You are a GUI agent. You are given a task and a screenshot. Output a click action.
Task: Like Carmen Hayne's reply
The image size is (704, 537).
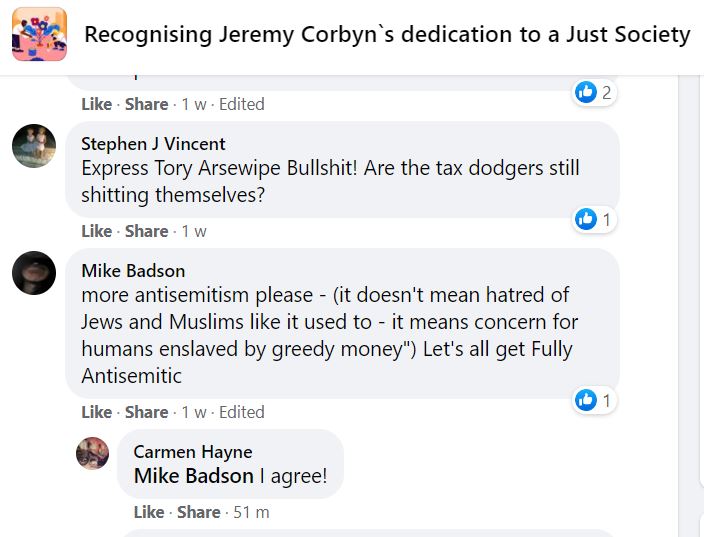click(x=148, y=512)
